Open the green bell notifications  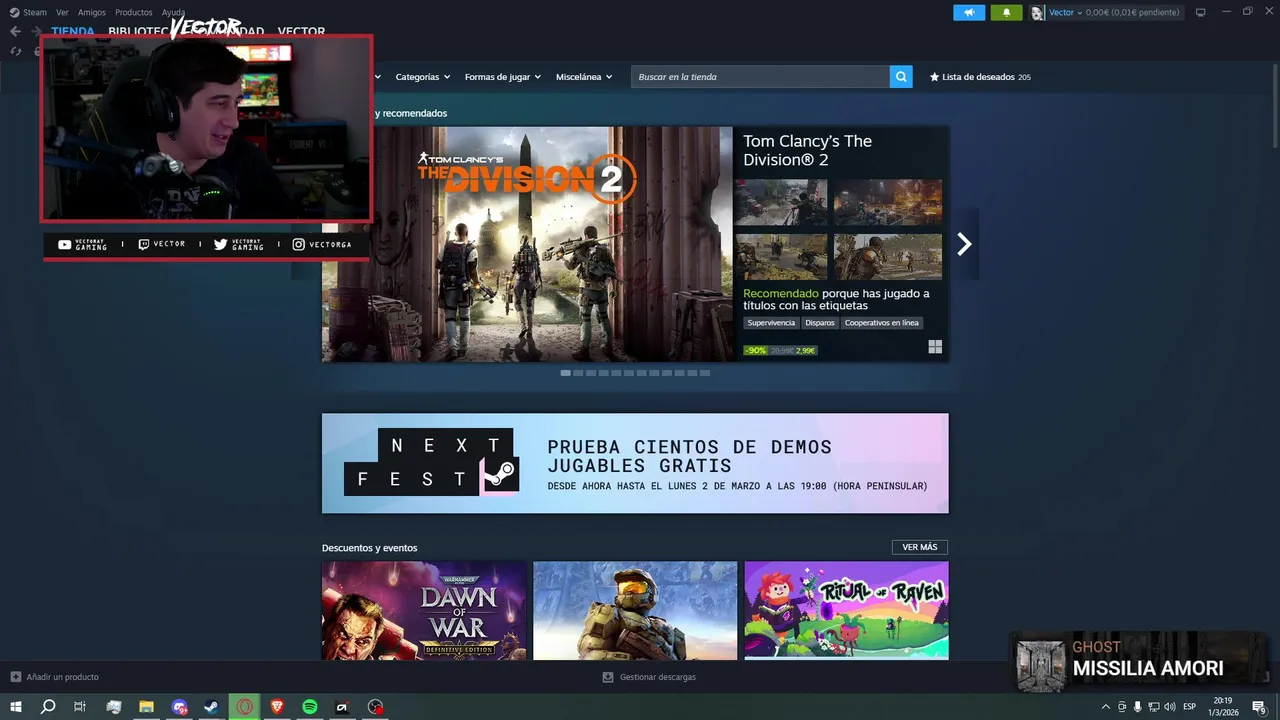[x=1006, y=12]
